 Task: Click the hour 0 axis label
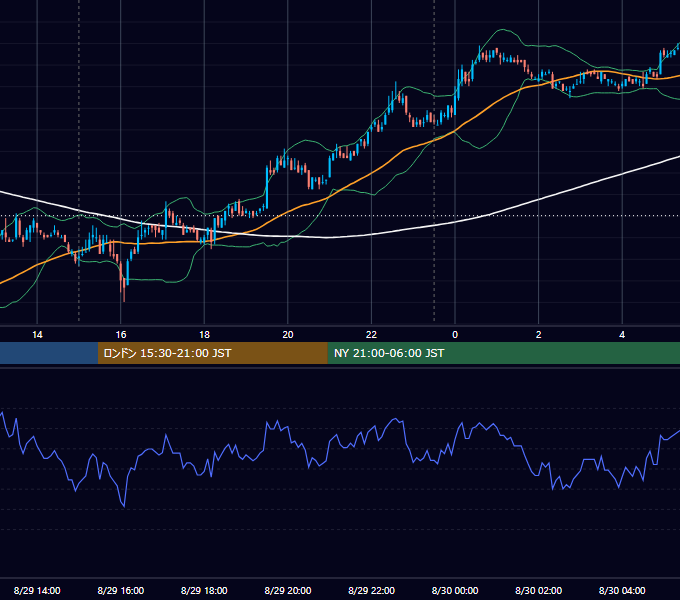(x=455, y=335)
